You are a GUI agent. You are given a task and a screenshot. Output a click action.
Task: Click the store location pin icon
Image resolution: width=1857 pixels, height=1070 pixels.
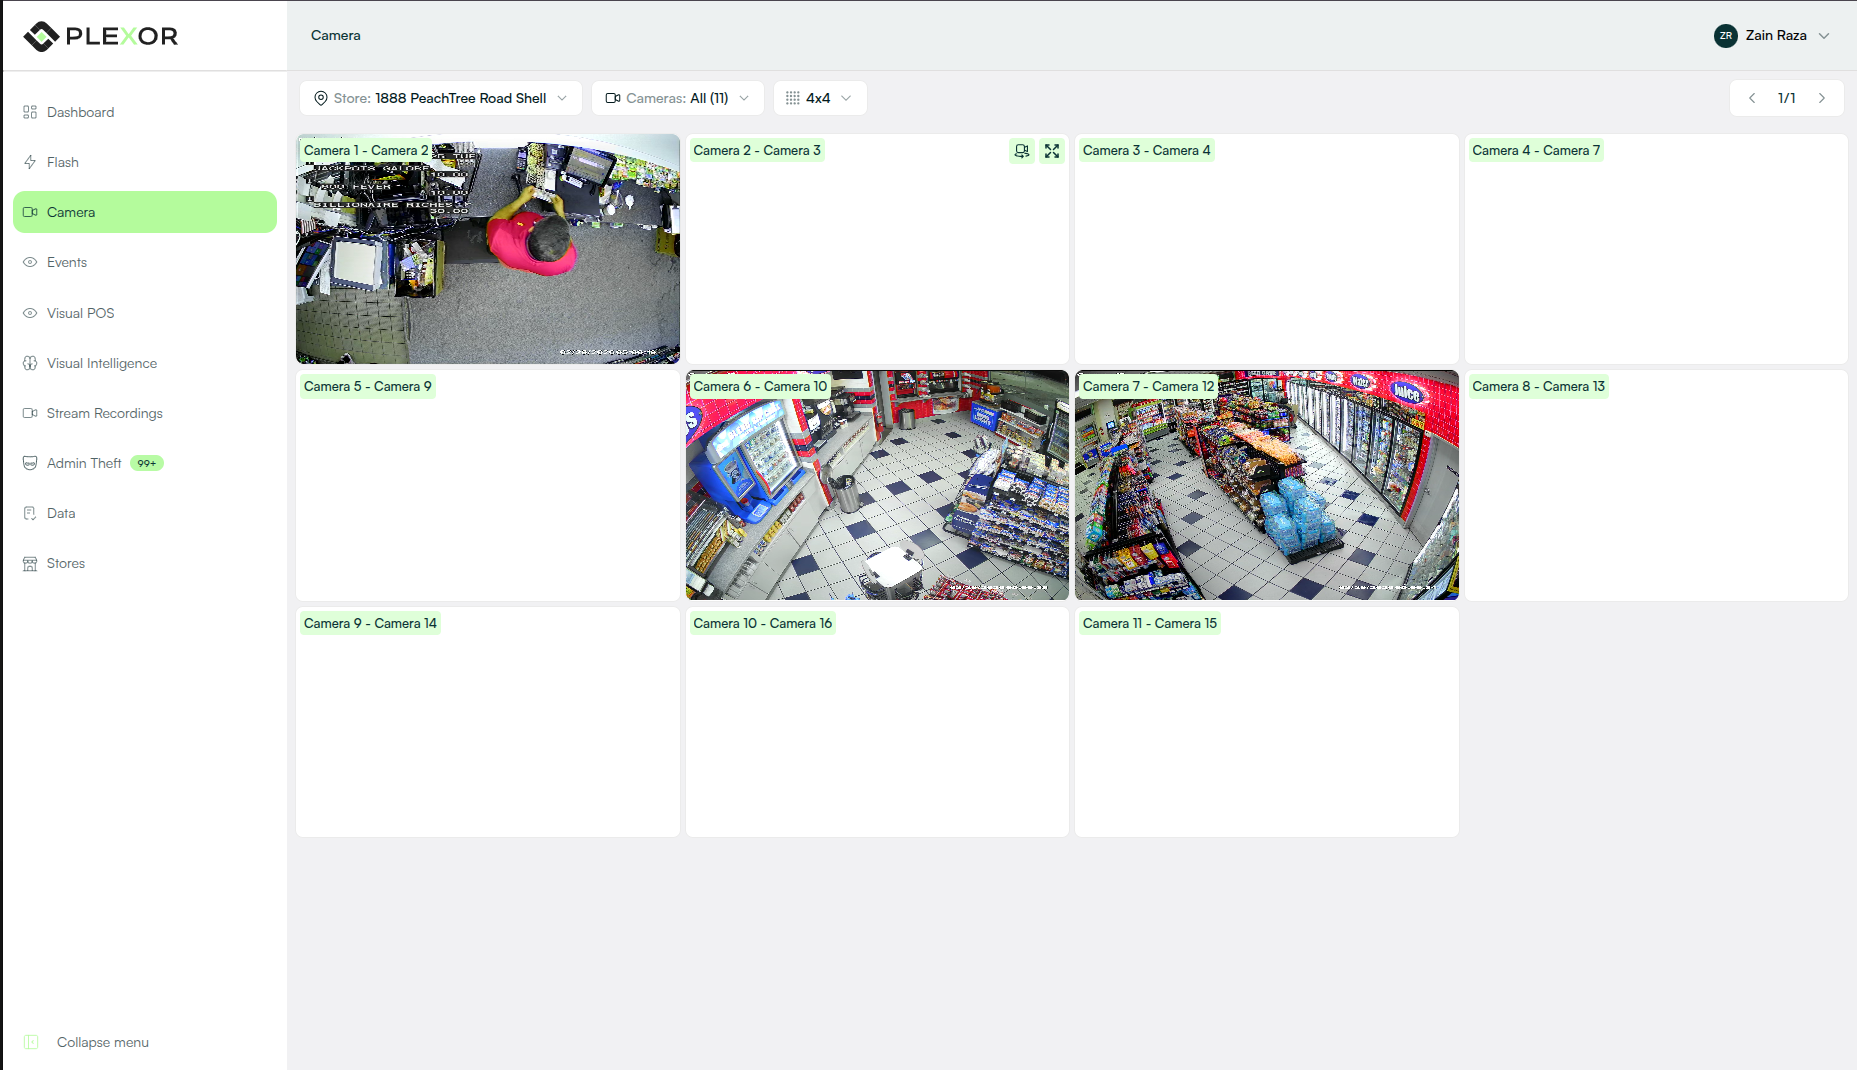coord(321,98)
